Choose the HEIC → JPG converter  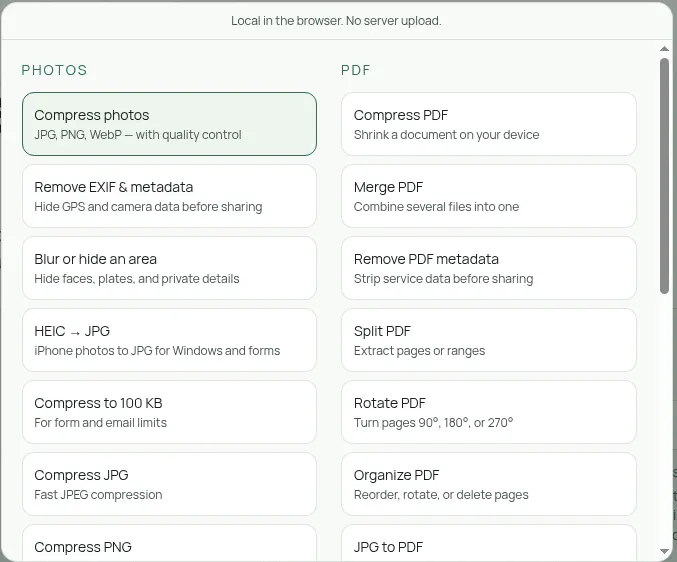169,340
